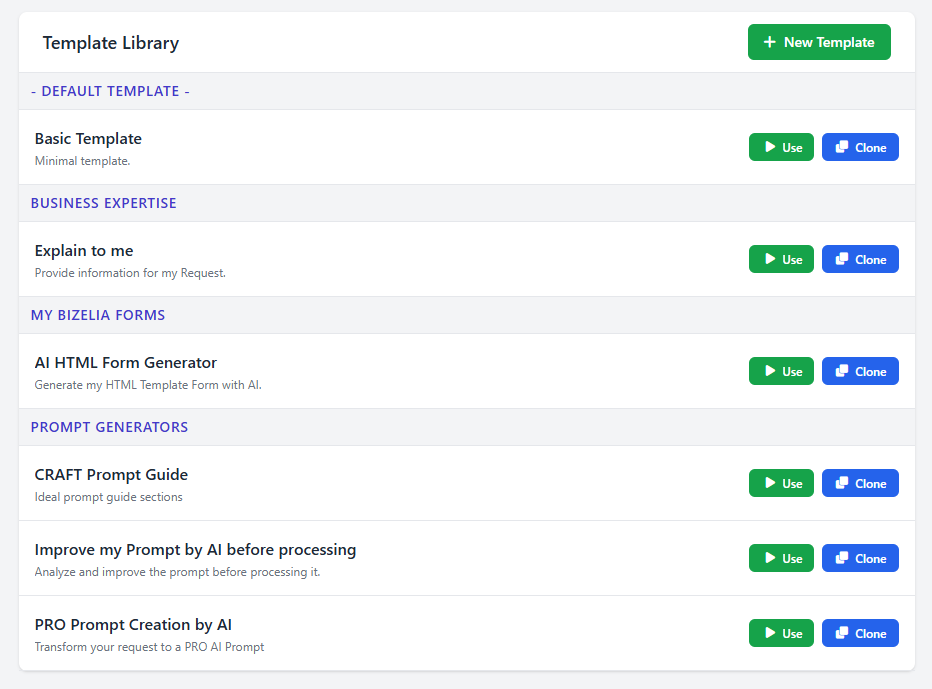Viewport: 932px width, 689px height.
Task: Click the clone icon for Explain to me
Action: click(x=842, y=259)
